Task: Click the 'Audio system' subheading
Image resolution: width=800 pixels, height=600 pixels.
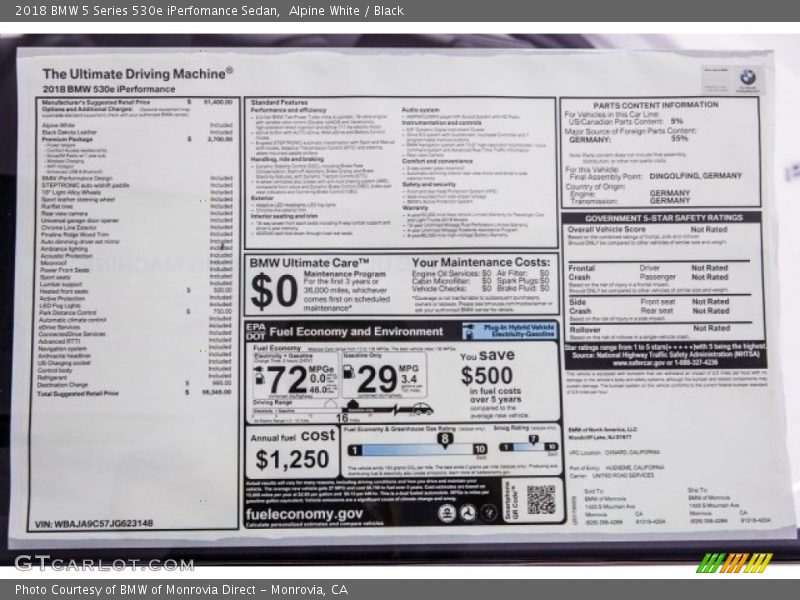Action: pos(420,110)
